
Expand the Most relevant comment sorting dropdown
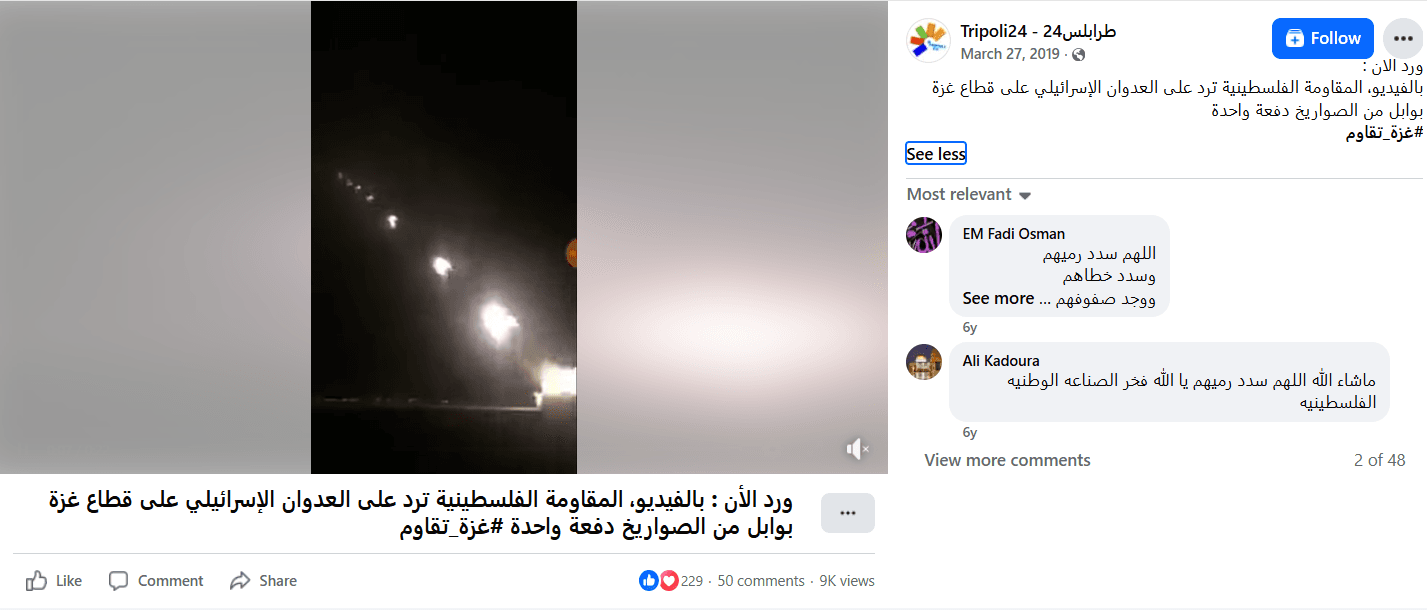click(x=968, y=194)
